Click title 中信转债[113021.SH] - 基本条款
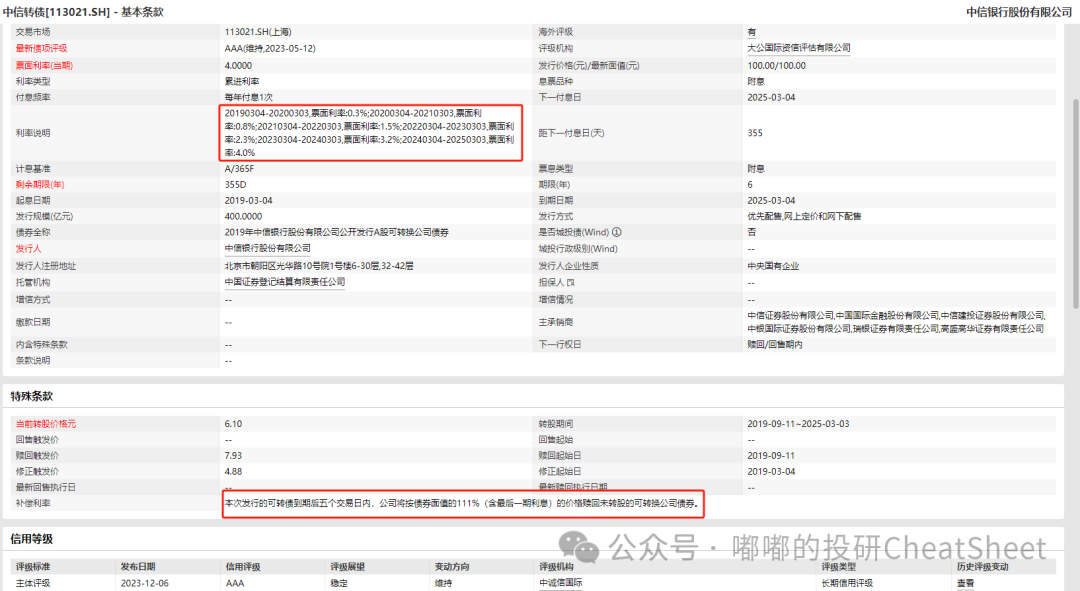This screenshot has height=591, width=1080. click(83, 12)
